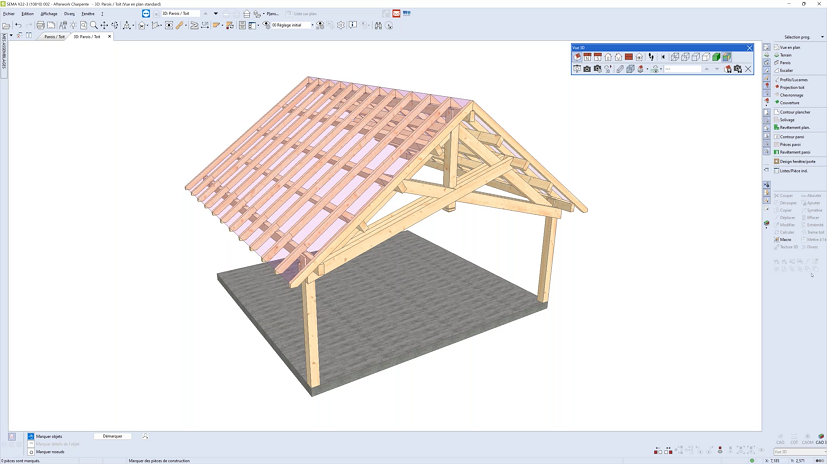Click the Démarquer button

pyautogui.click(x=112, y=436)
